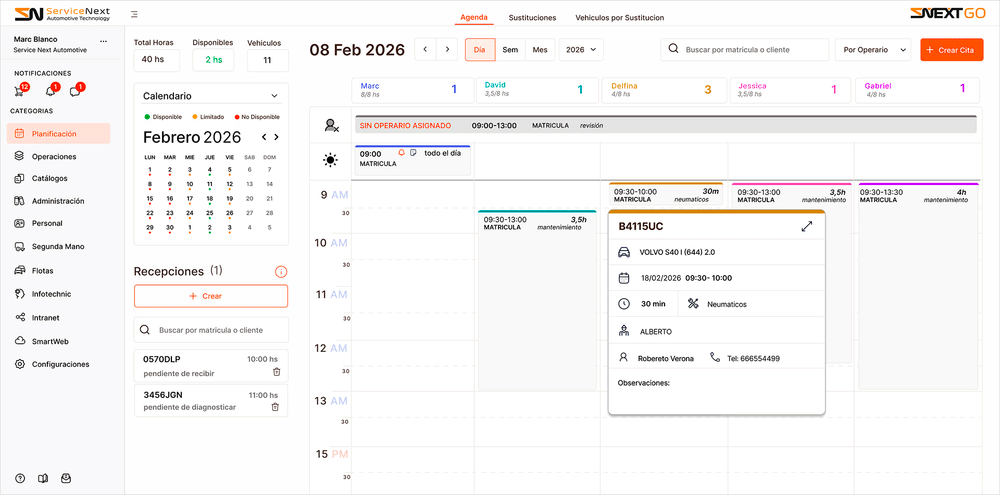Click the Crear button under Recepciones
This screenshot has height=495, width=1000.
211,296
